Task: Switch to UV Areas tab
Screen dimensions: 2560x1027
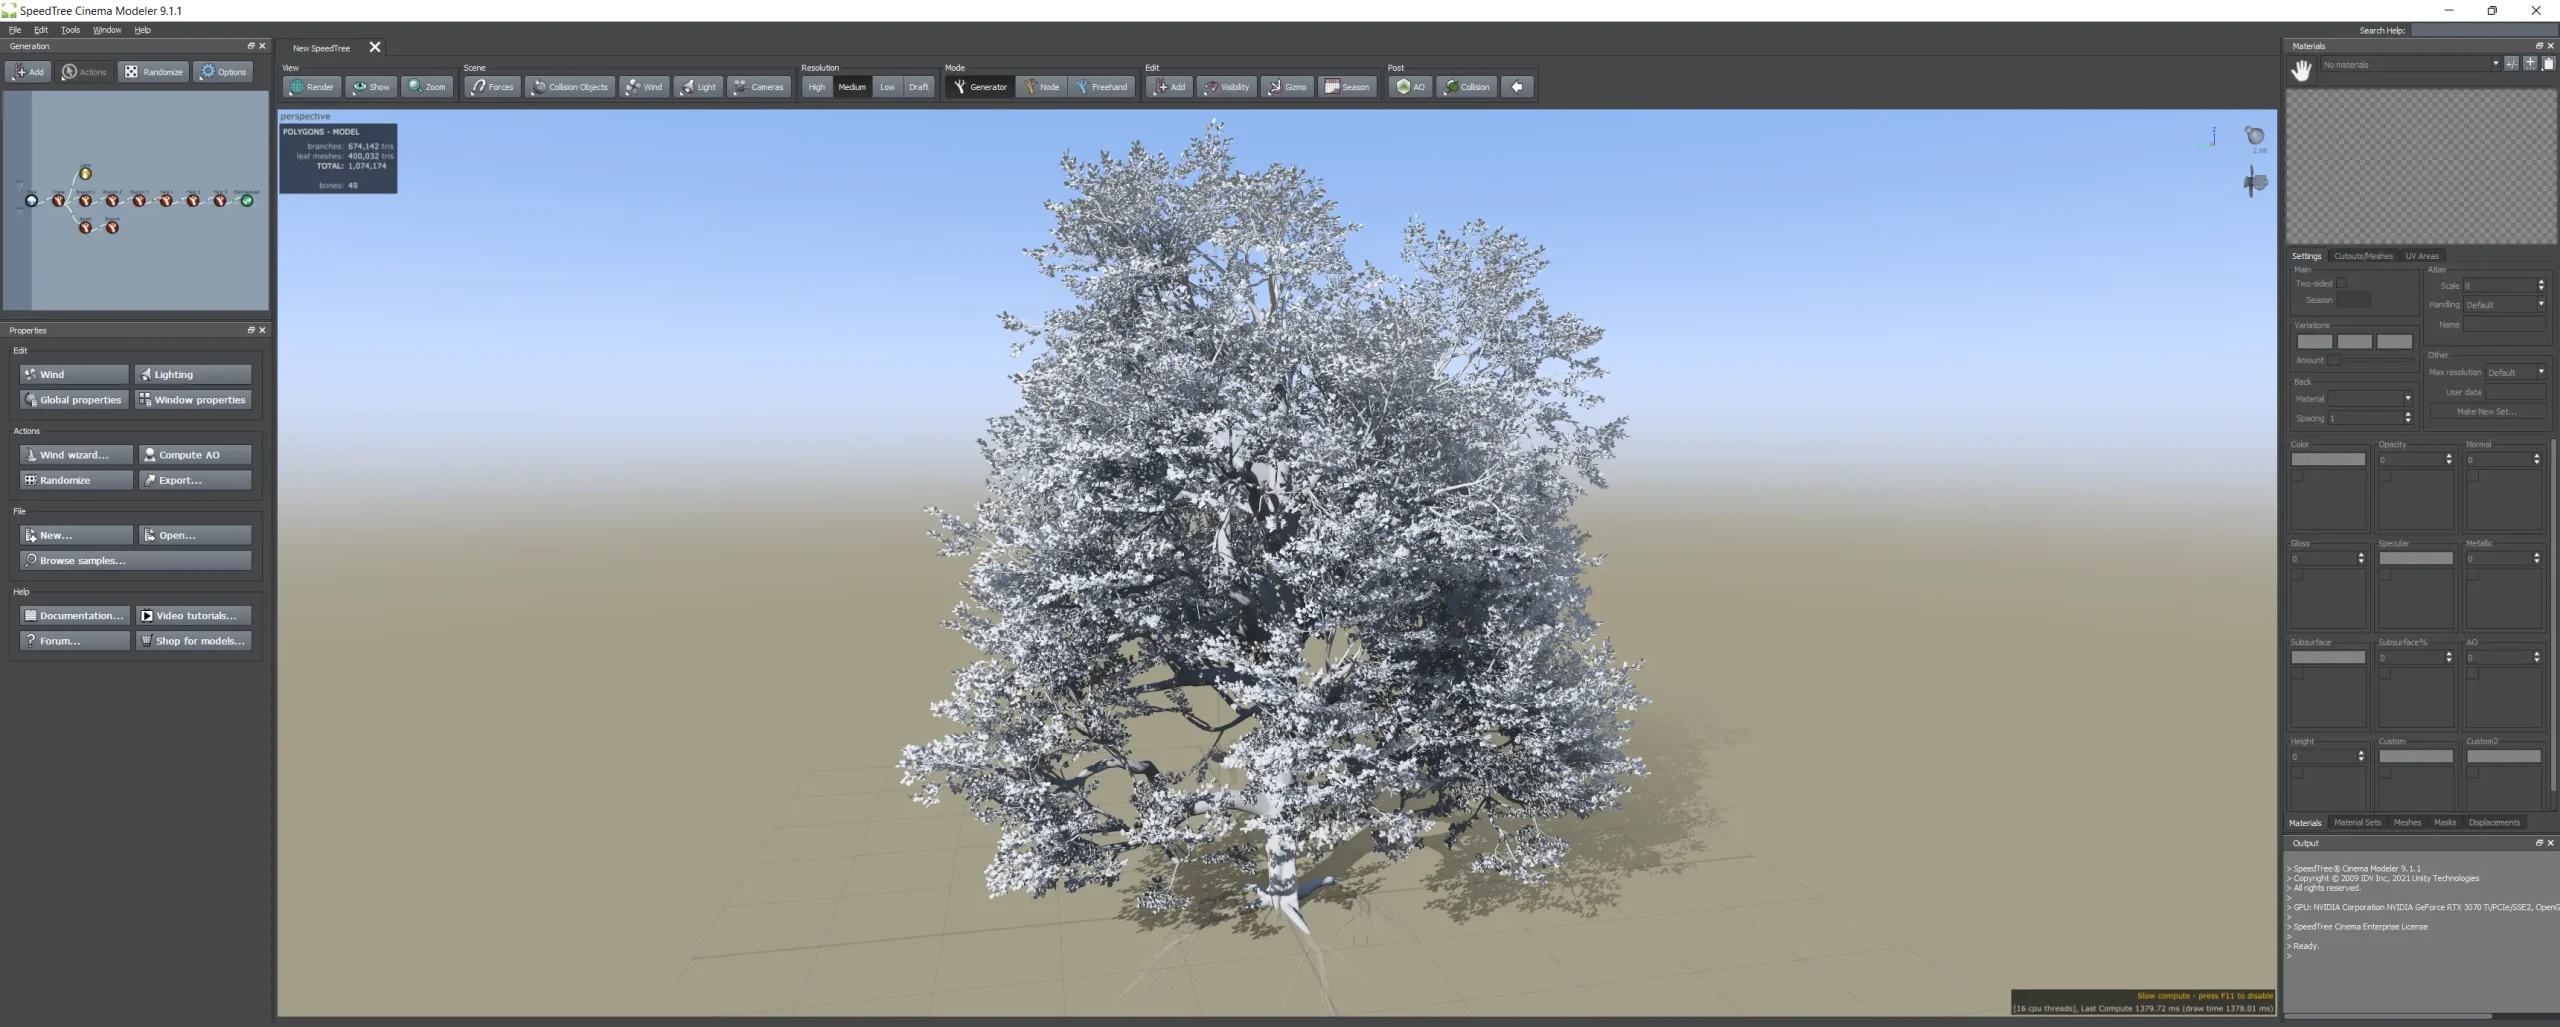Action: (2422, 256)
